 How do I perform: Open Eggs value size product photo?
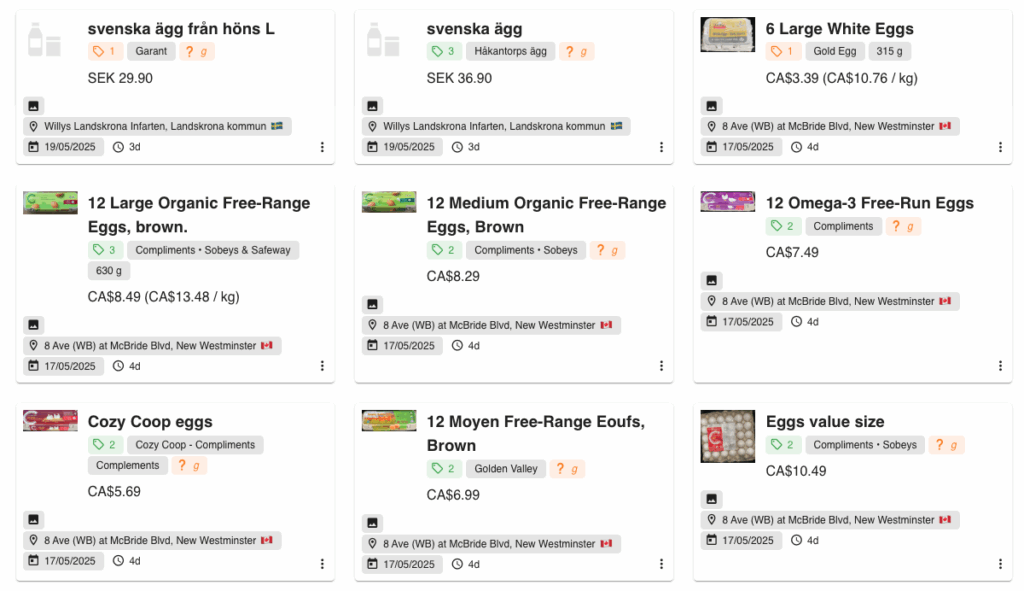[x=728, y=436]
